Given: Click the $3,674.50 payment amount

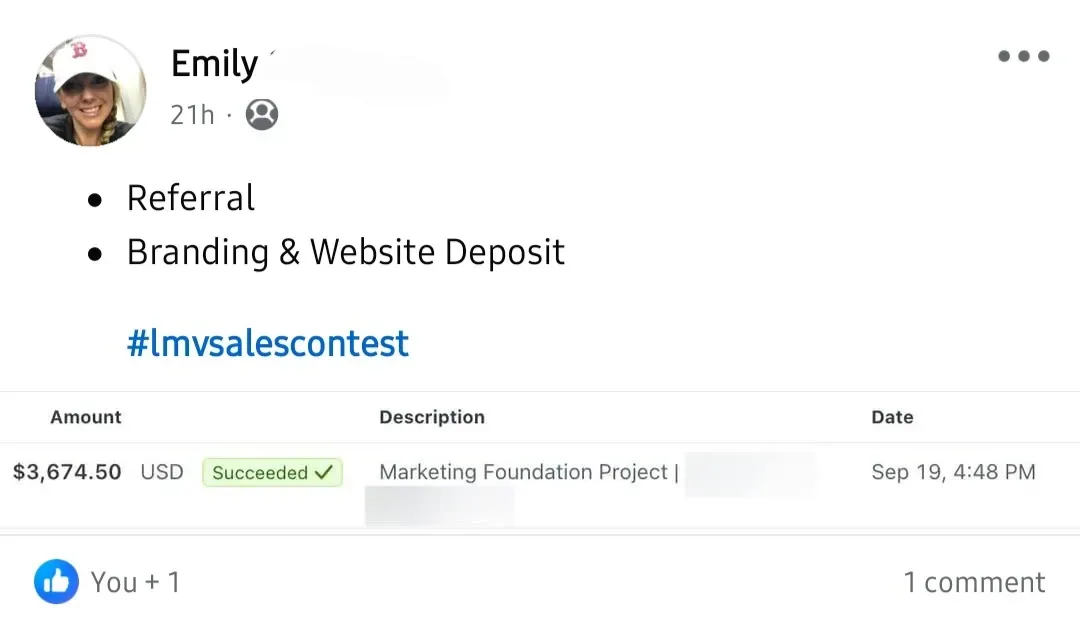Looking at the screenshot, I should tap(67, 472).
